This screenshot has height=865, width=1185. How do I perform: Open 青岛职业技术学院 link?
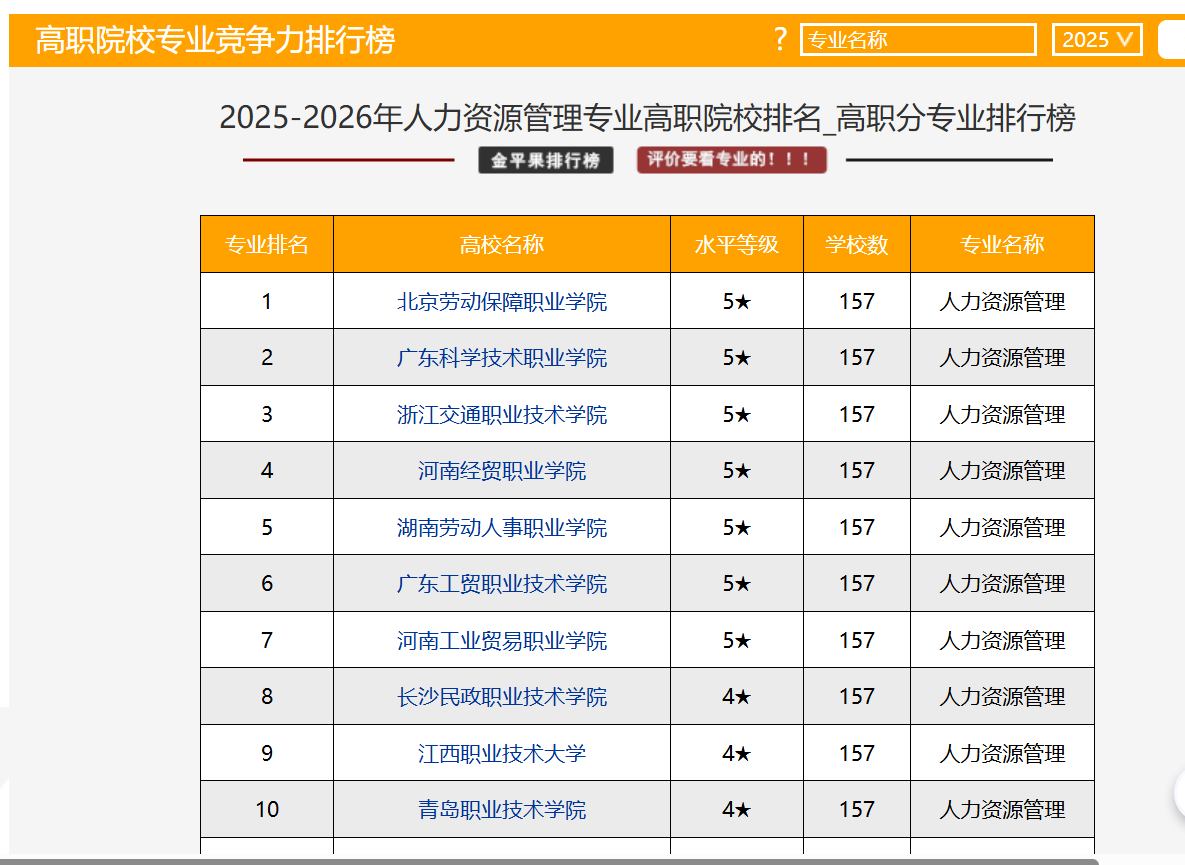click(502, 809)
